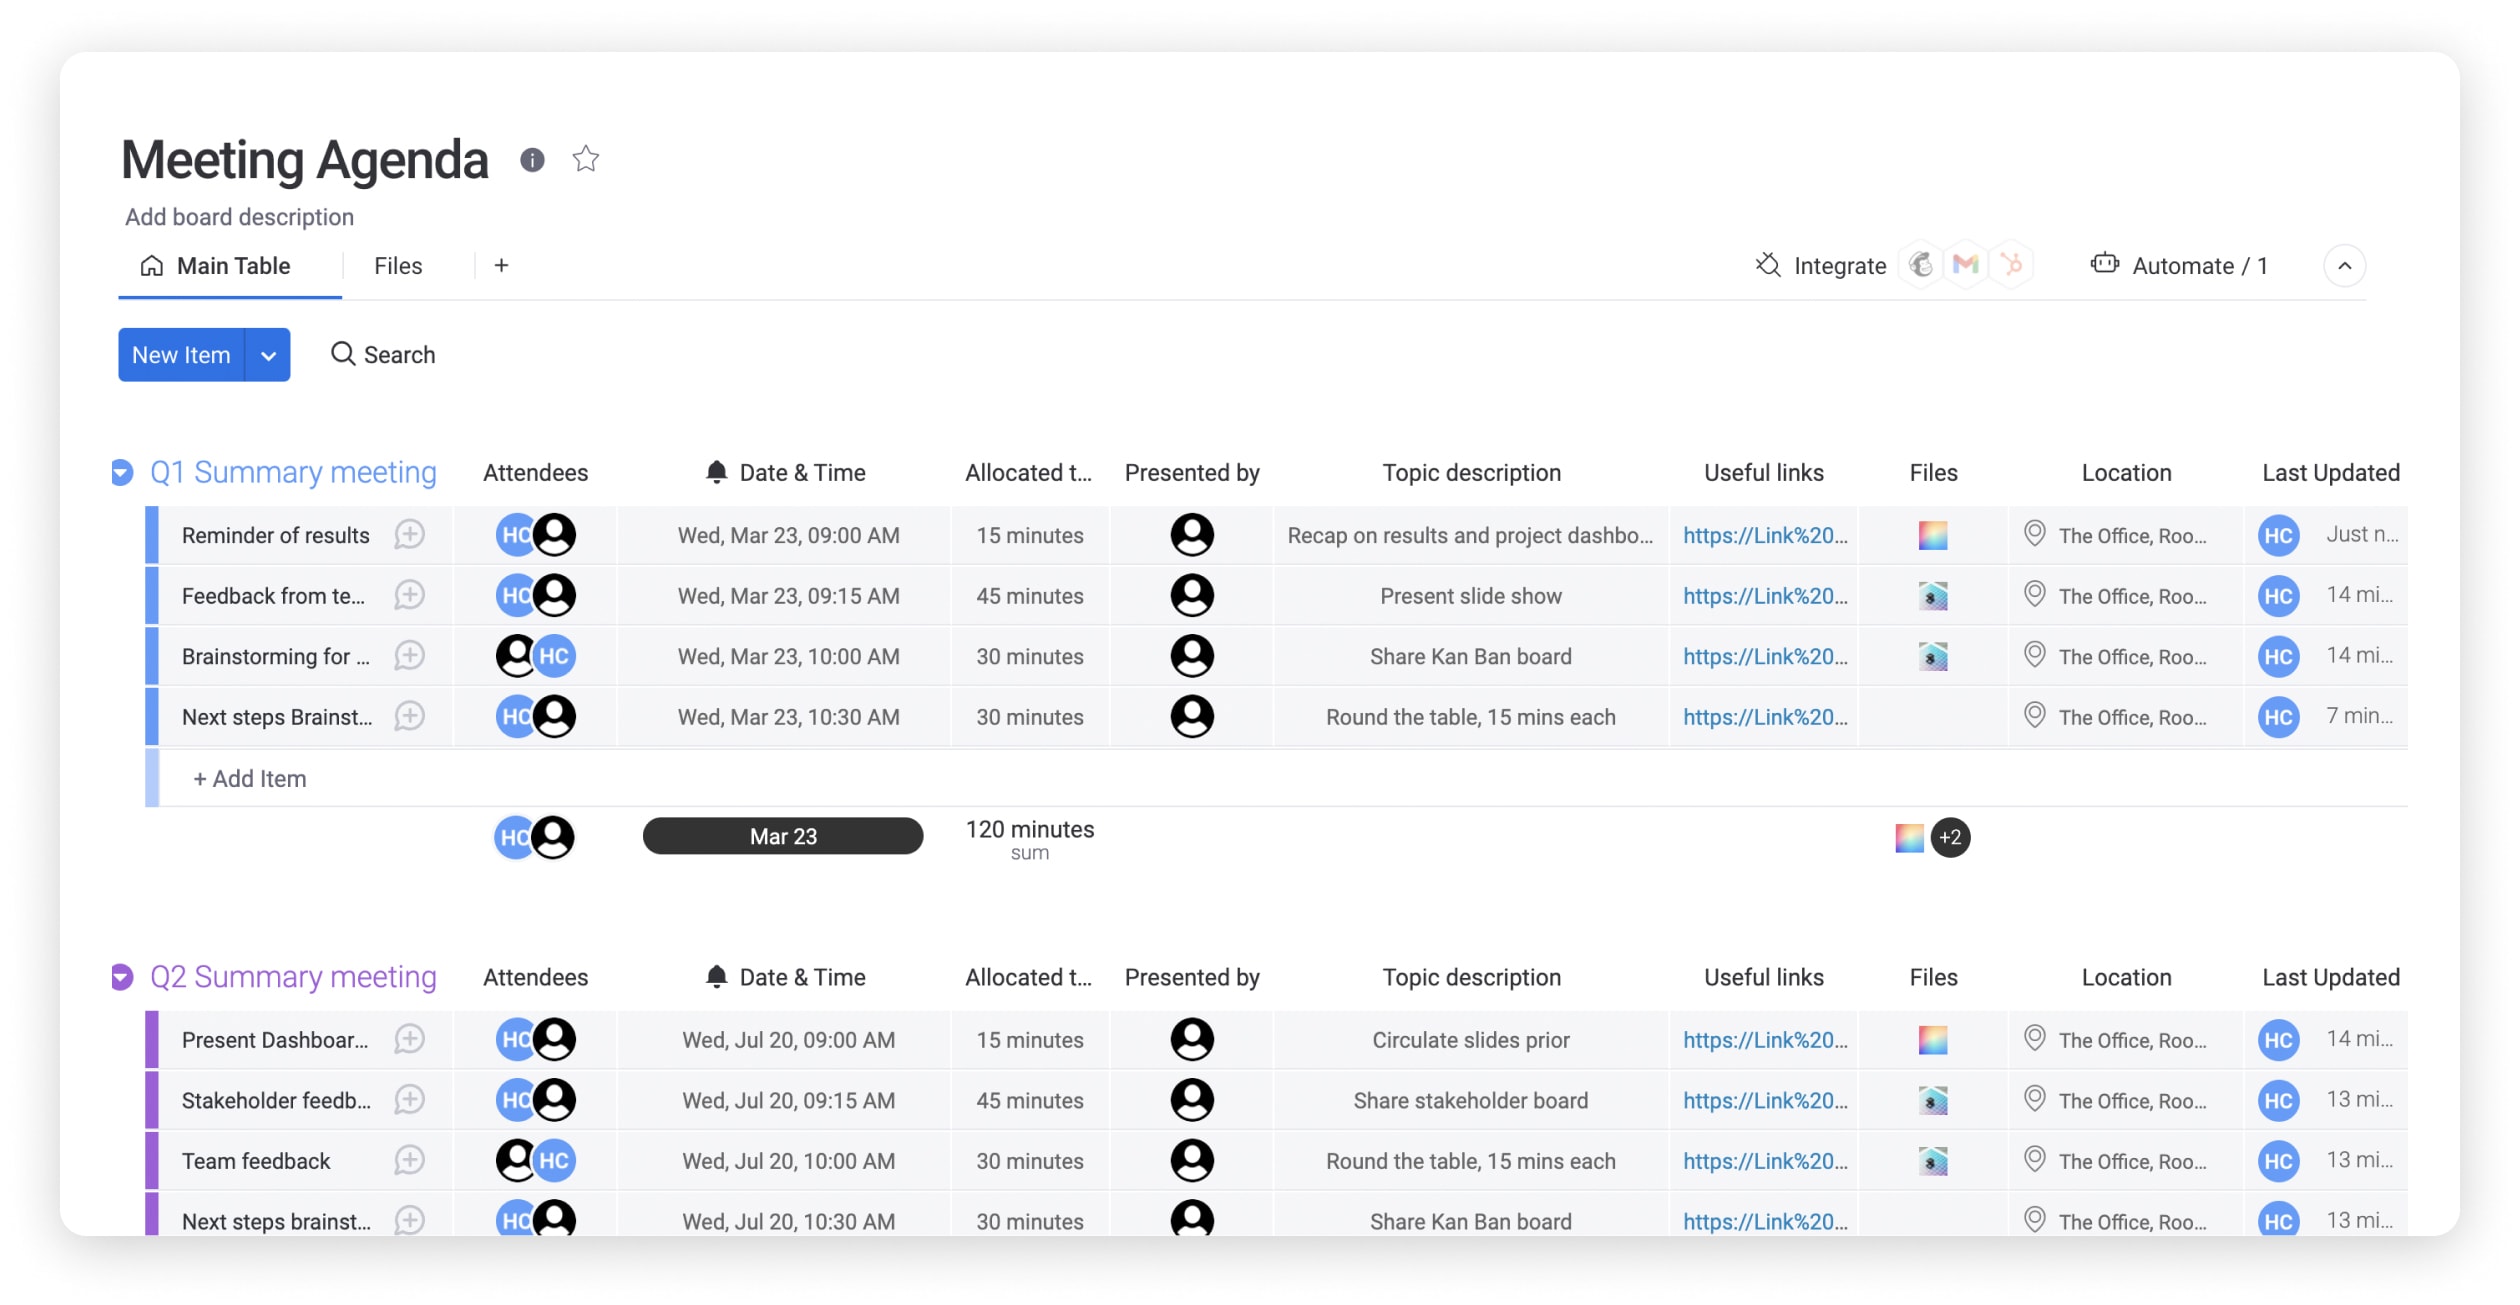This screenshot has width=2520, height=1305.
Task: Click the Useful links URL in Reminder of results row
Action: click(1763, 533)
